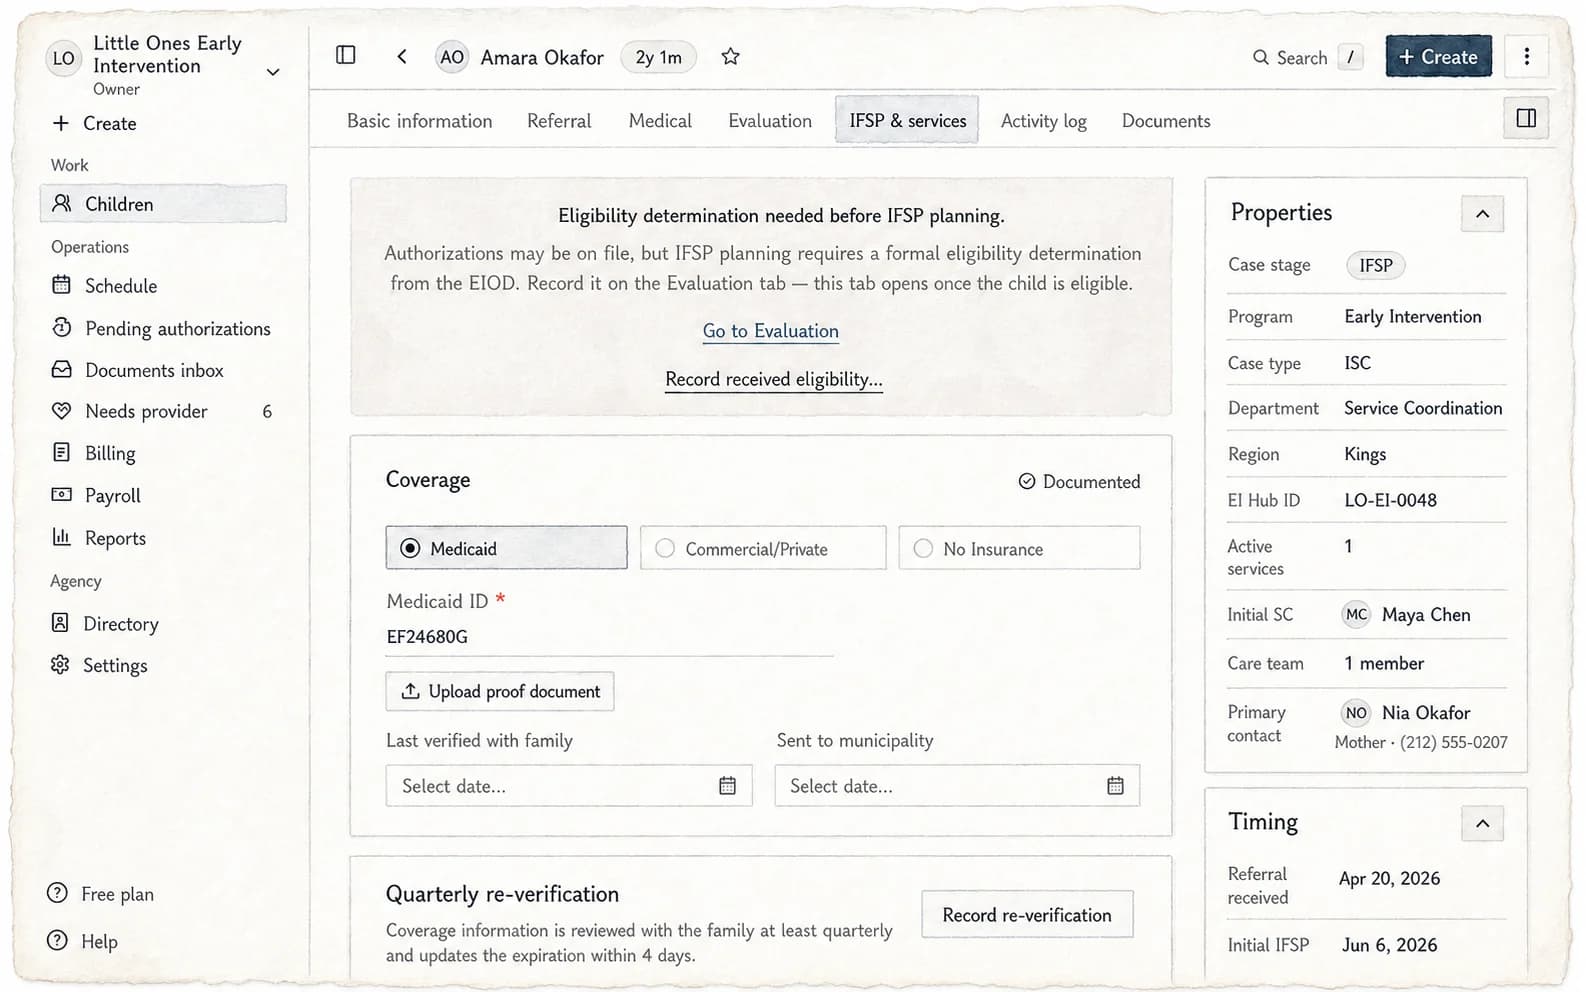The height and width of the screenshot is (992, 1586).
Task: Open calendar for Last verified with family
Action: coord(727,786)
